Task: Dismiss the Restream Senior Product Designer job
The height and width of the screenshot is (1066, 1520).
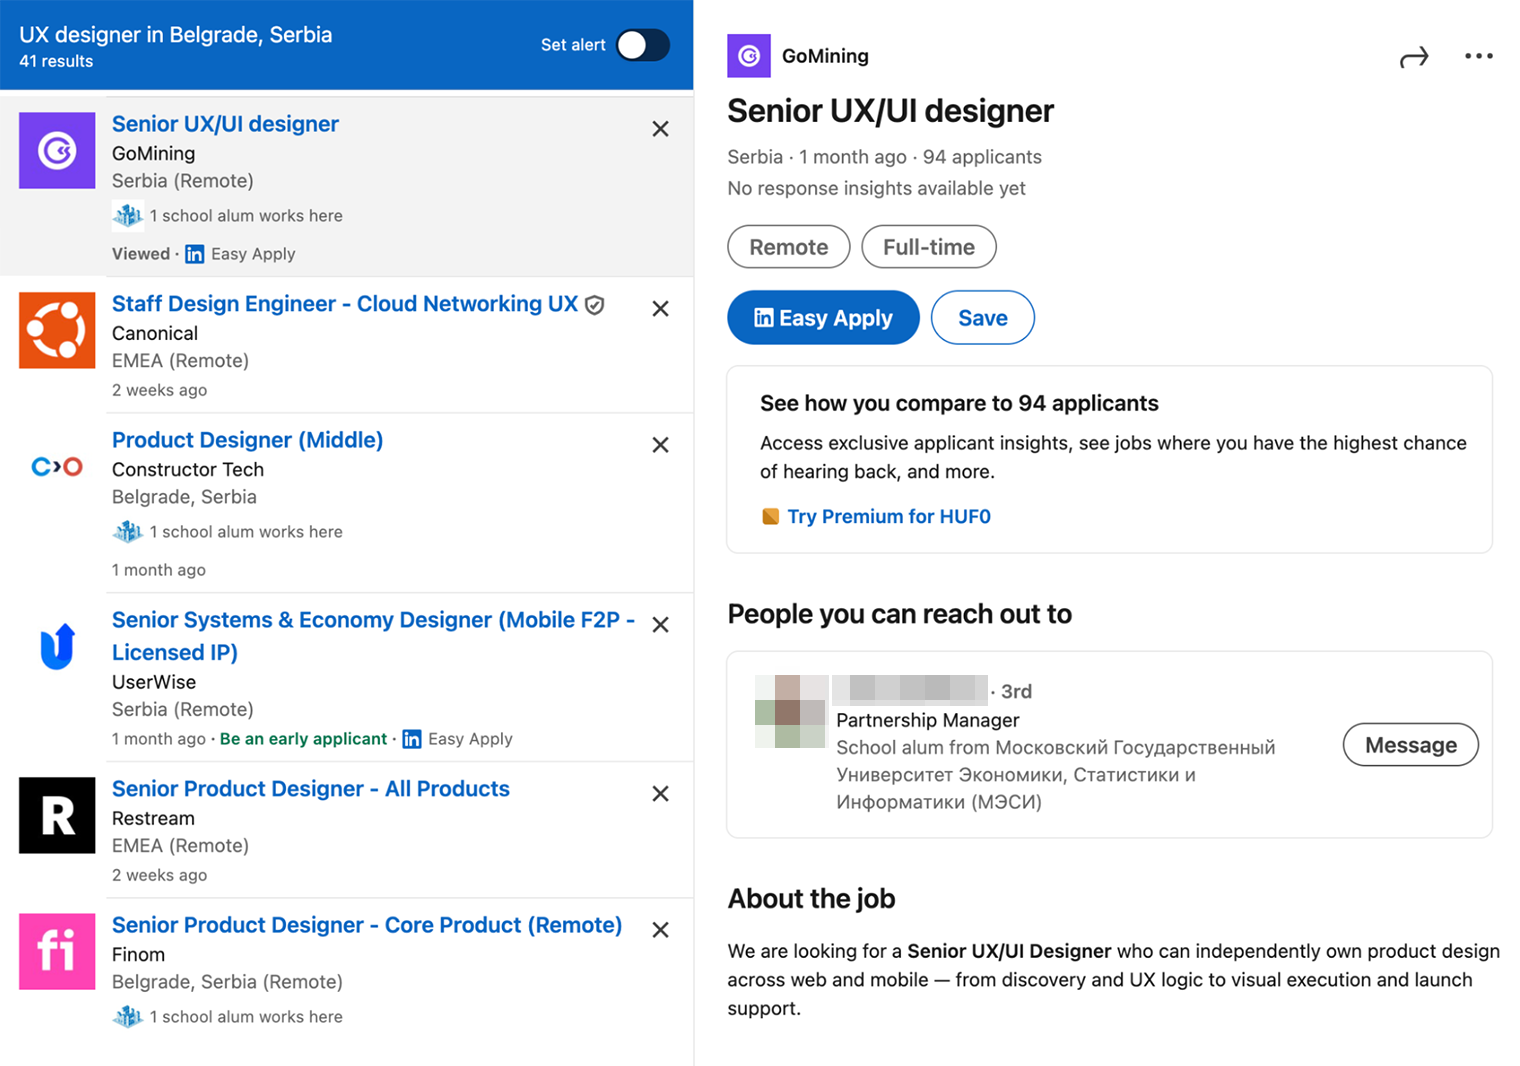Action: [660, 794]
